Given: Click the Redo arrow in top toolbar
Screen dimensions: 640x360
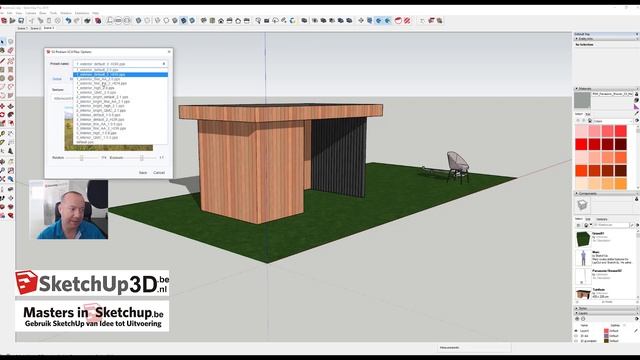Looking at the screenshot, I should [77, 20].
